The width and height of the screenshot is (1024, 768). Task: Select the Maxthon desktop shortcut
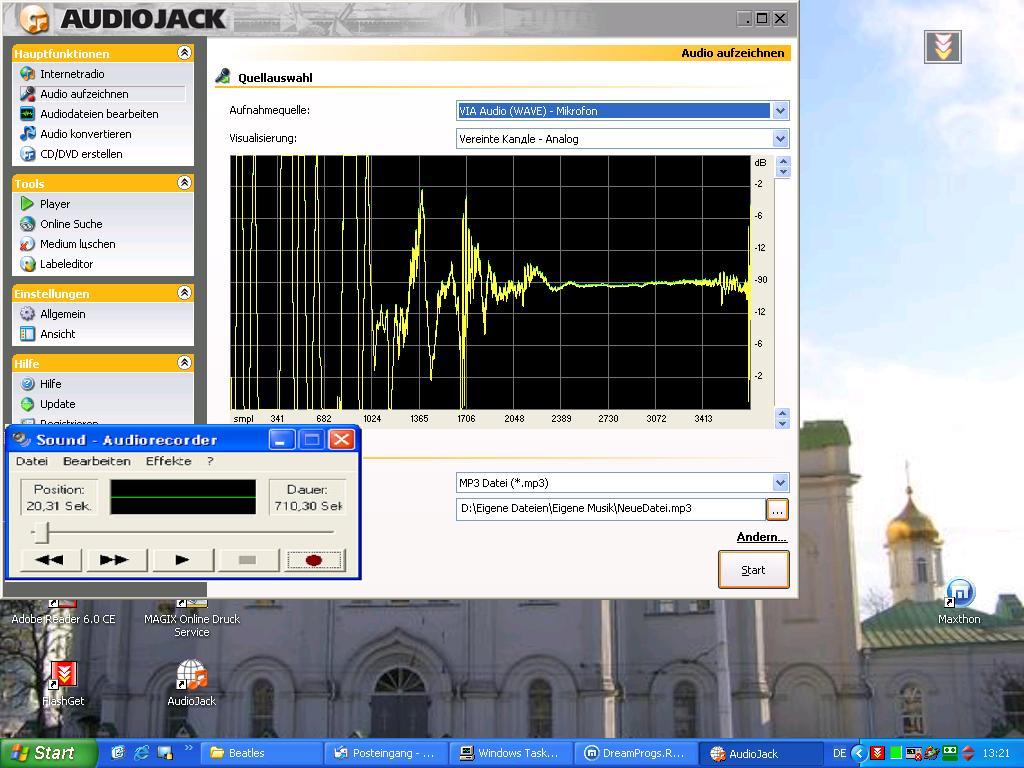click(959, 601)
